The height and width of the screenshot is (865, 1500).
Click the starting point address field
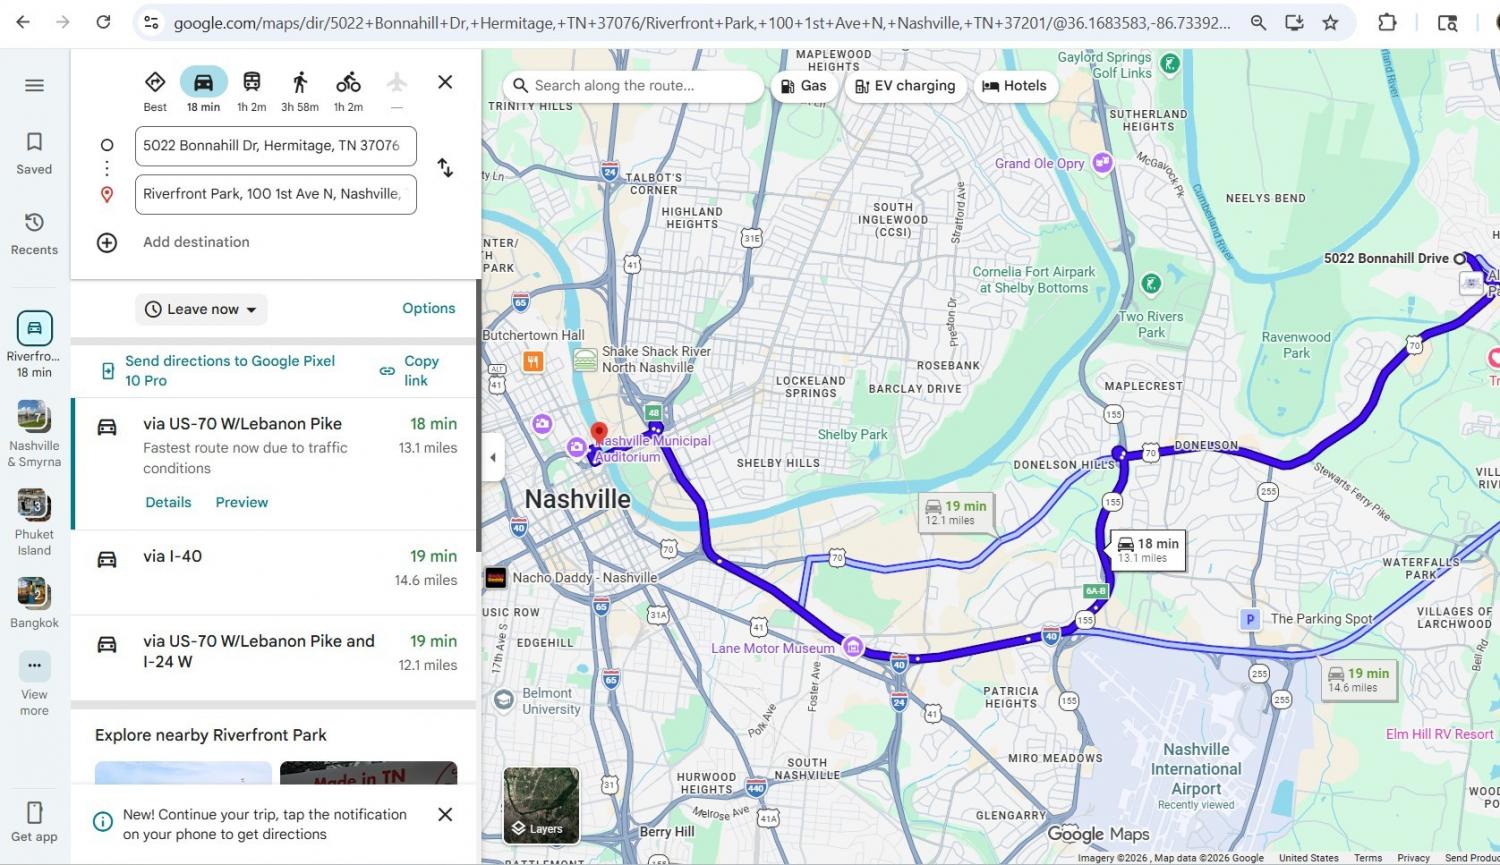point(275,146)
